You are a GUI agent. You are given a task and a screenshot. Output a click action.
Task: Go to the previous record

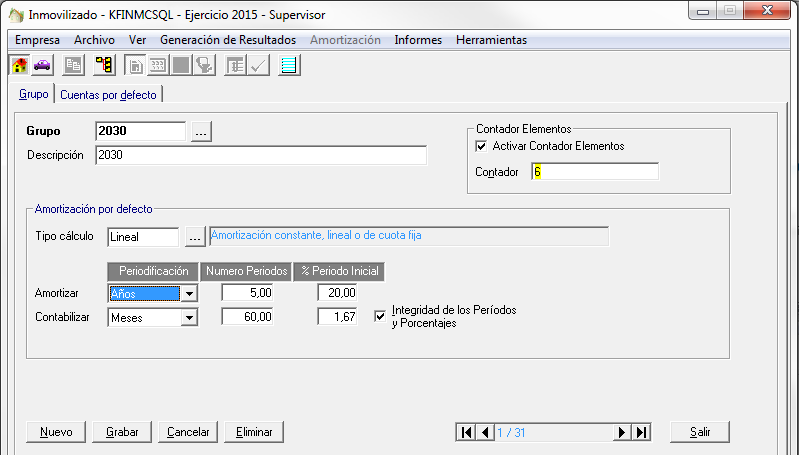485,432
